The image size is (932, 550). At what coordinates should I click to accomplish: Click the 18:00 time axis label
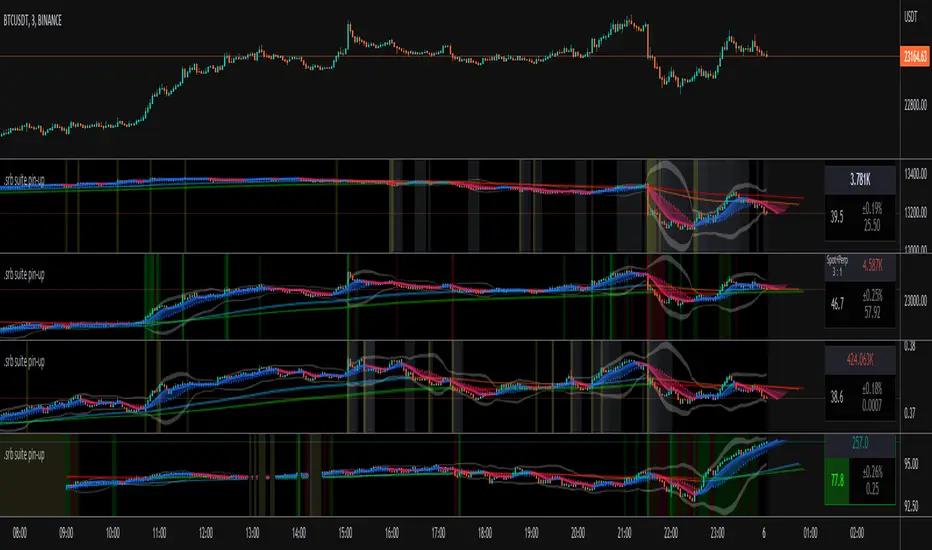(484, 533)
